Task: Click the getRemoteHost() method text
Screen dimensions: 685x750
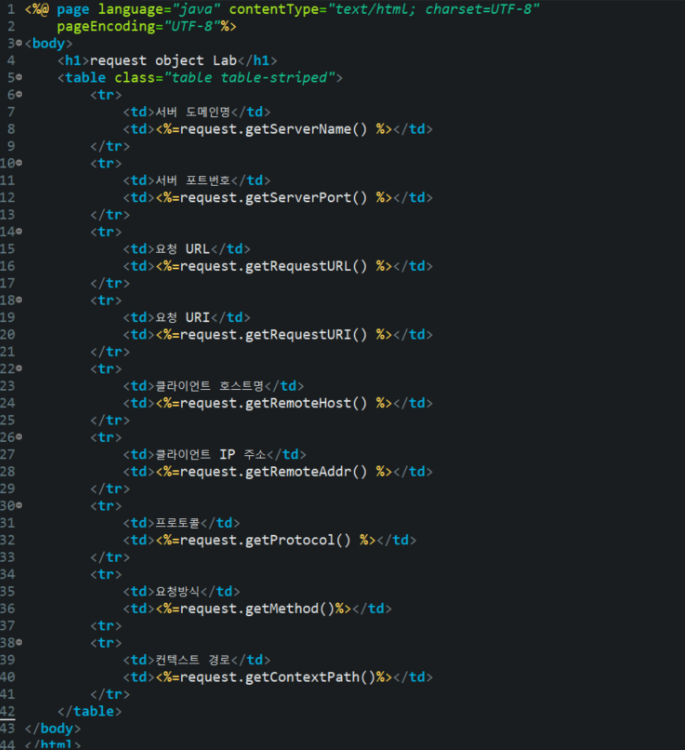Action: tap(306, 403)
